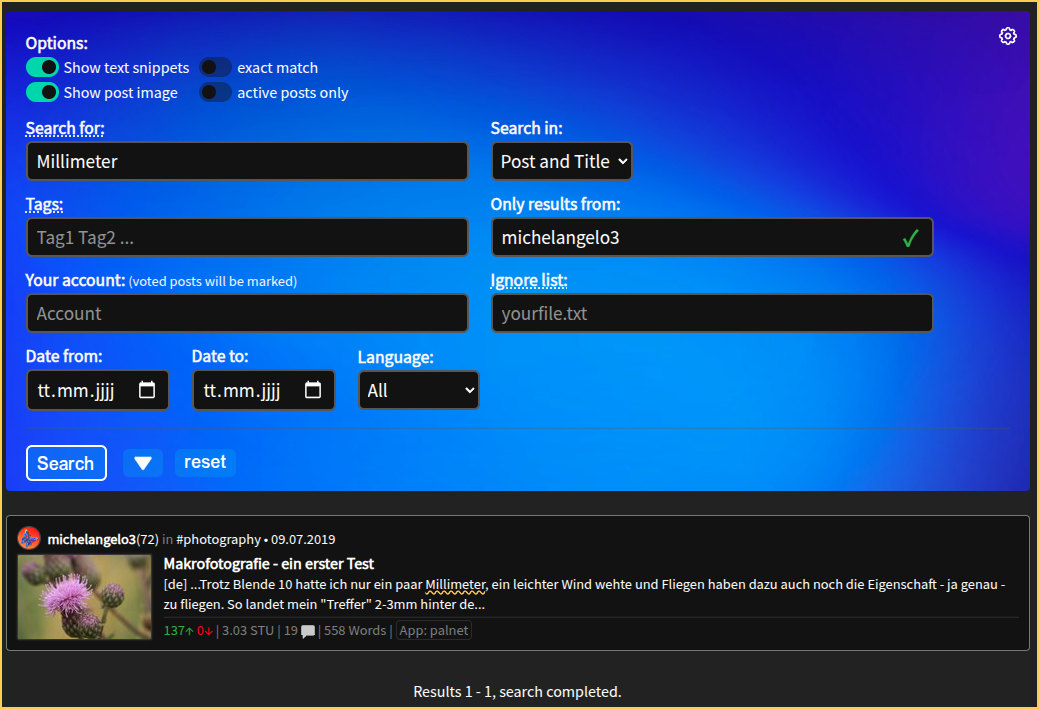The width and height of the screenshot is (1039, 709).
Task: Open the #photography tag link
Action: pos(219,539)
